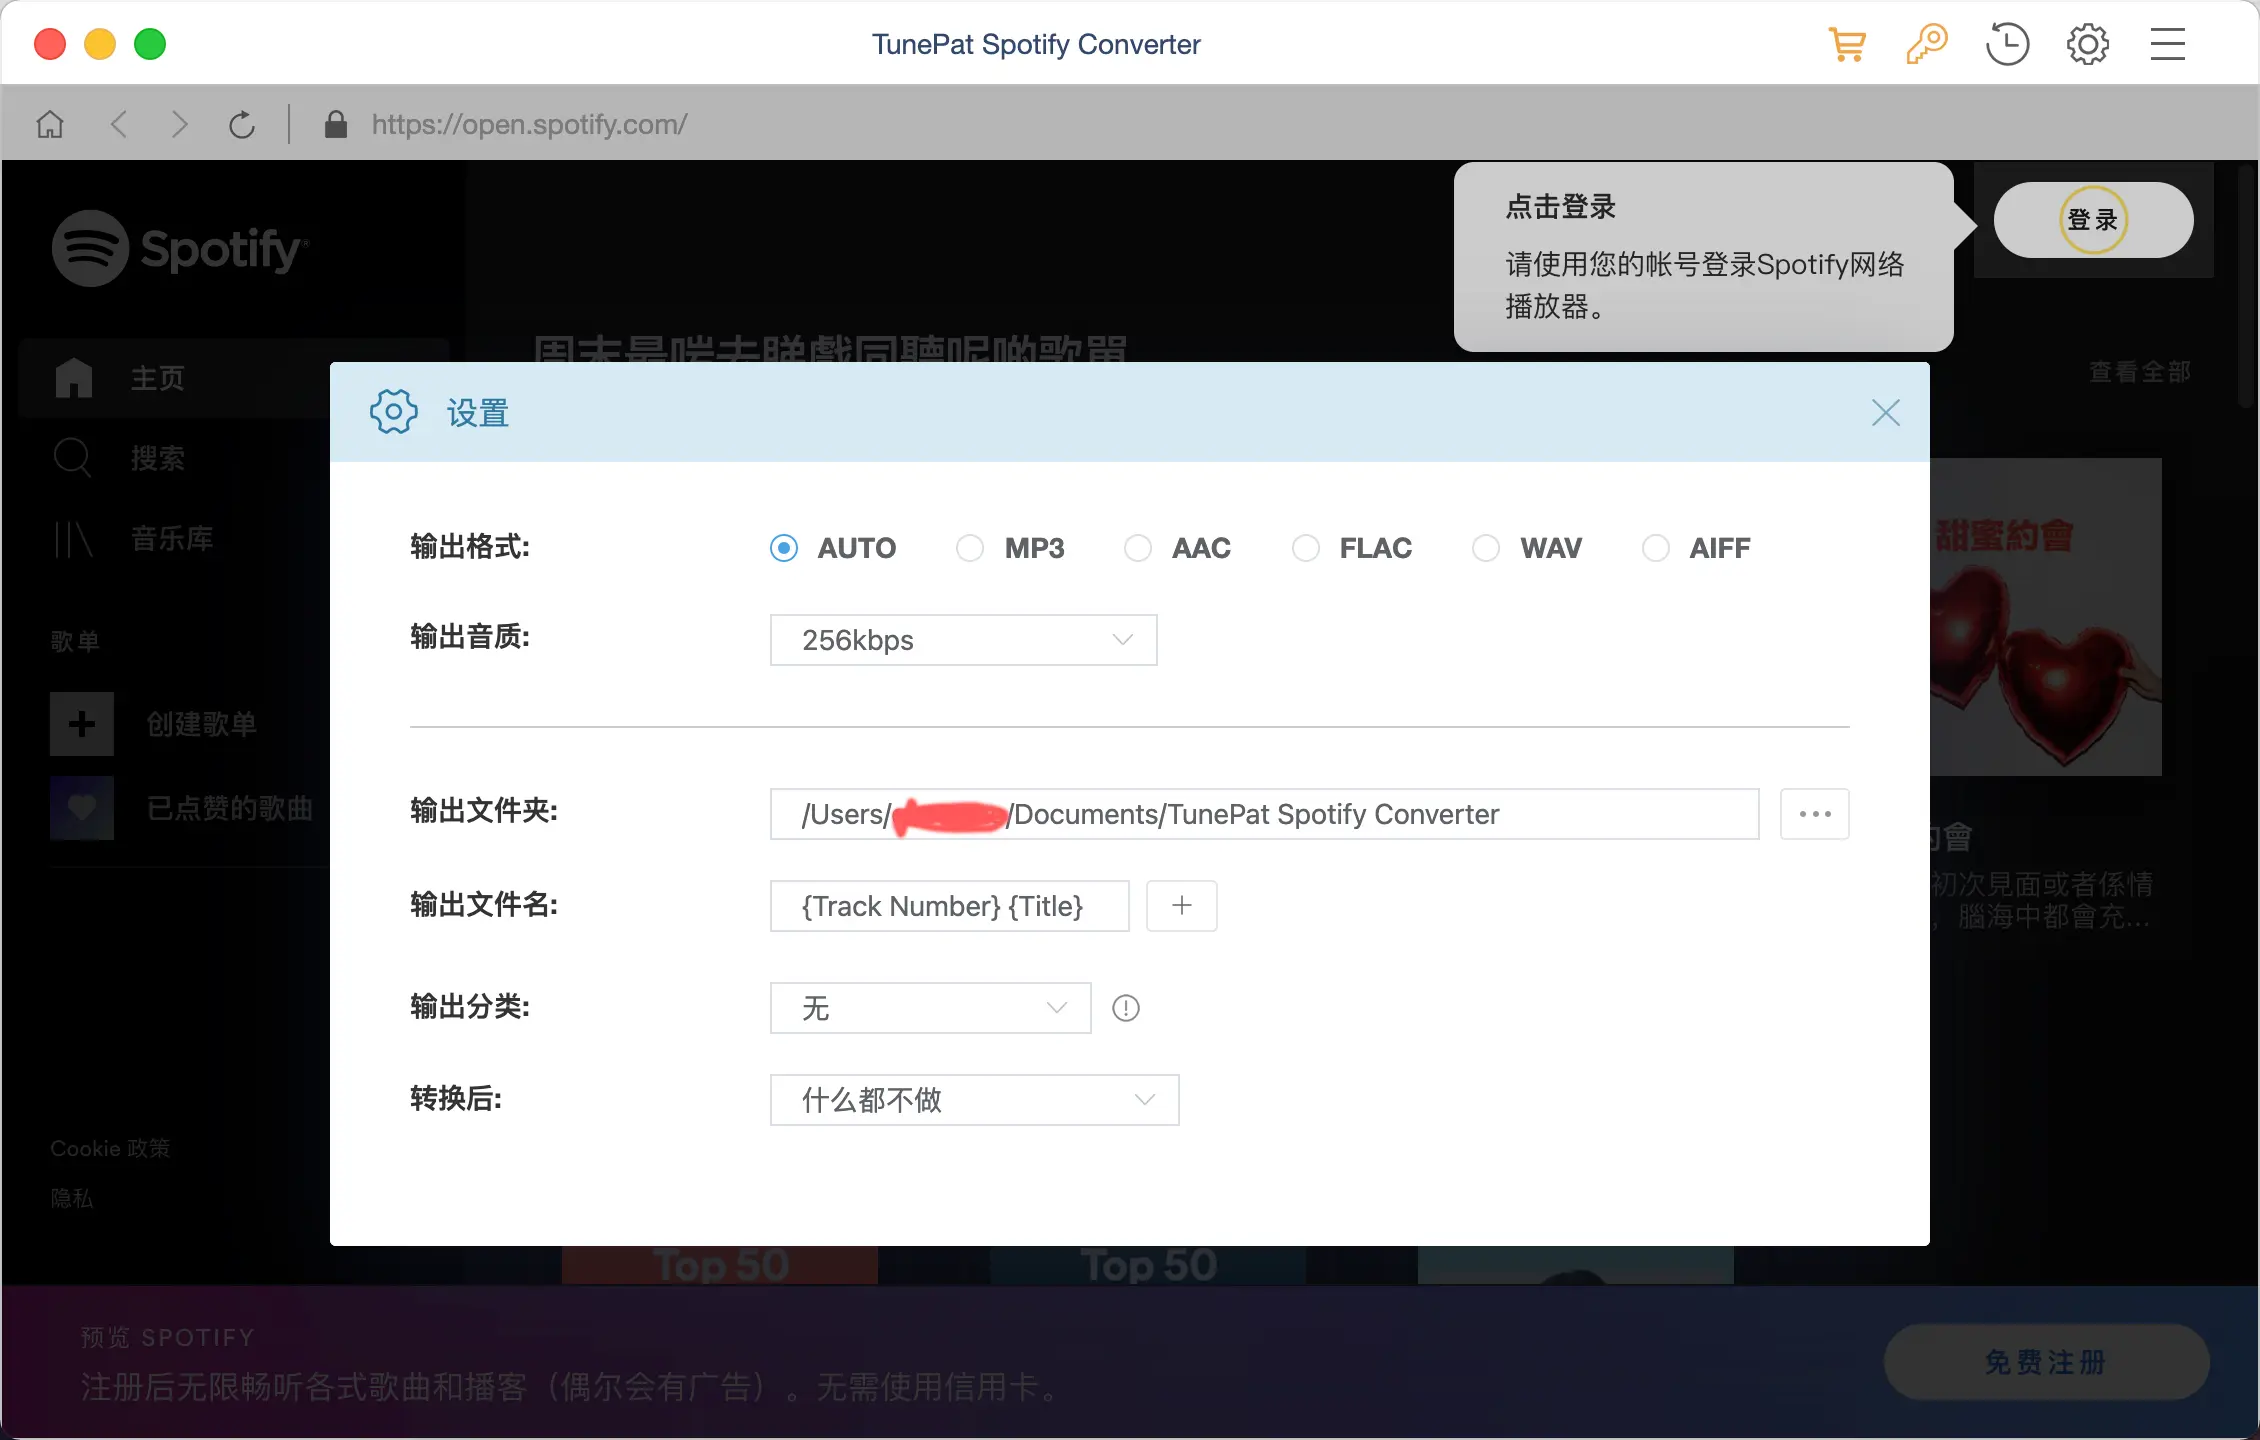2260x1440 pixels.
Task: Open 音乐库 in the Spotify sidebar
Action: pyautogui.click(x=172, y=539)
